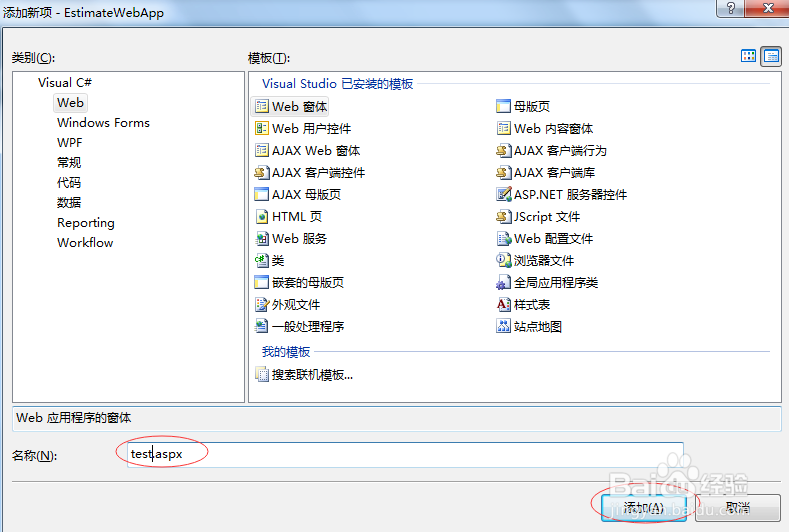This screenshot has width=789, height=532.
Task: Select the 样式表 template icon
Action: 503,305
